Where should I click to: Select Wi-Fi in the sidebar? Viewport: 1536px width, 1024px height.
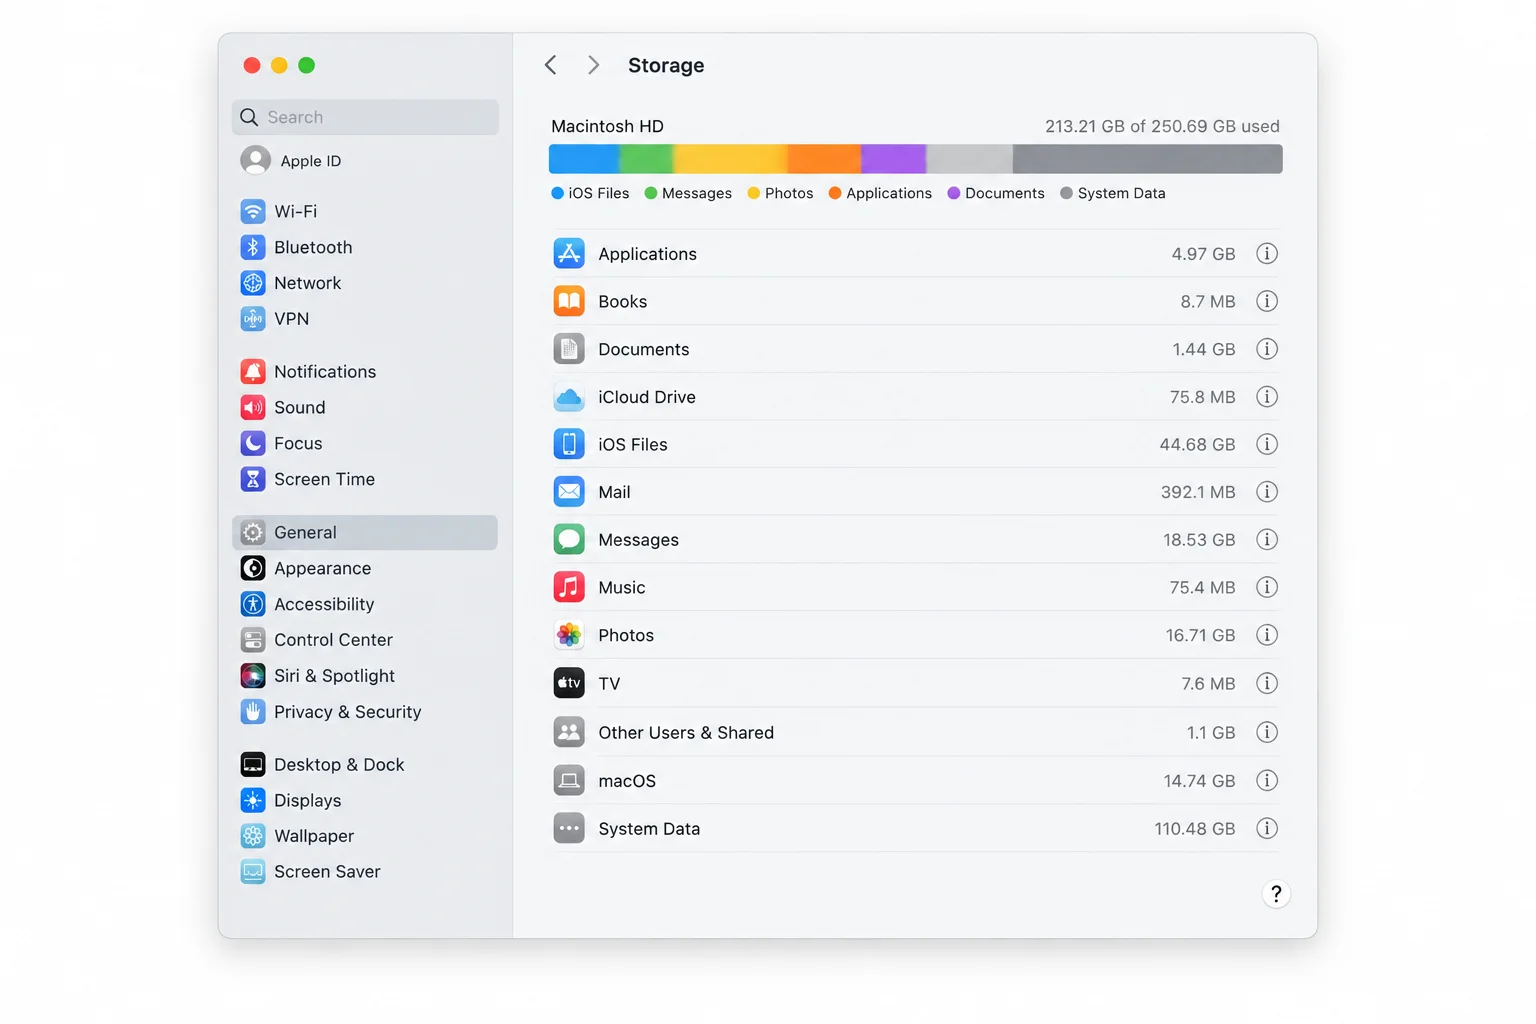tap(365, 211)
